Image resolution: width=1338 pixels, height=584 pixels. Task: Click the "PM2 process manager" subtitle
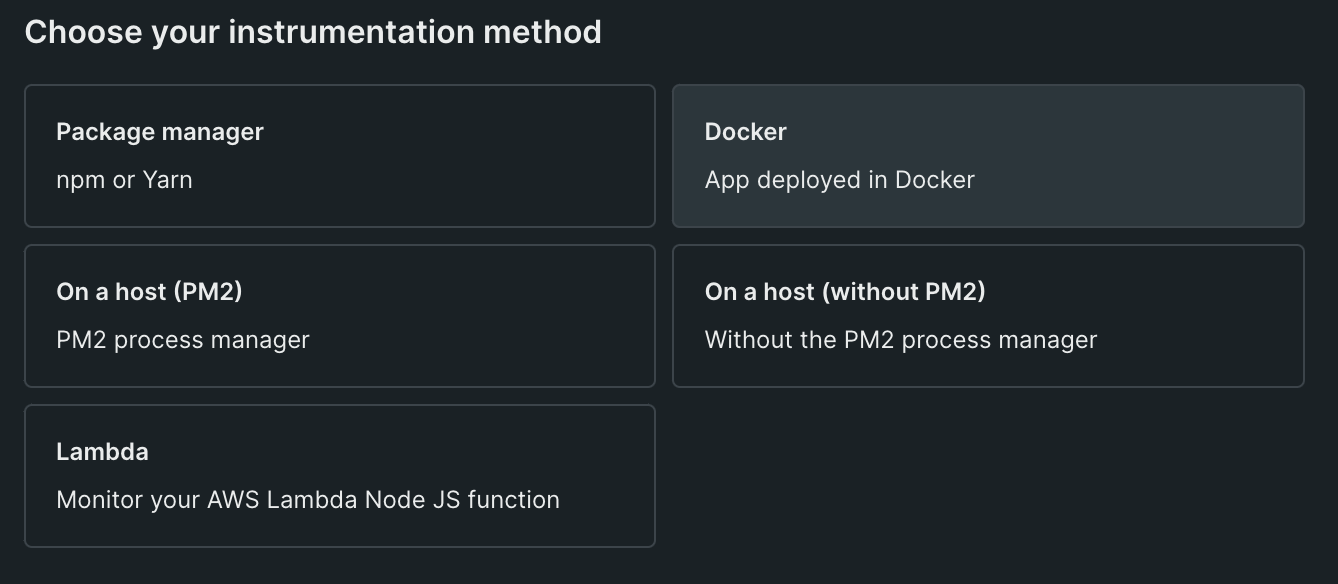(x=183, y=340)
